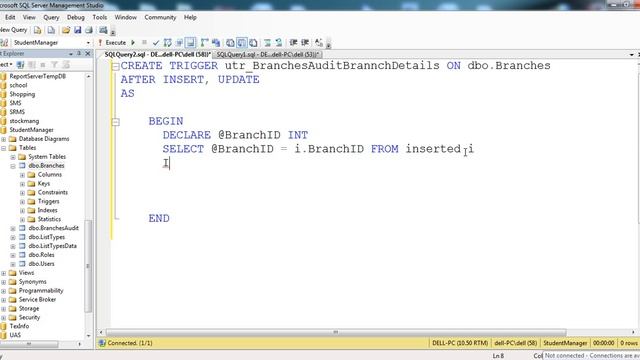
Task: Collapse the CREATE TRIGGER code outline box
Action: coord(116,66)
